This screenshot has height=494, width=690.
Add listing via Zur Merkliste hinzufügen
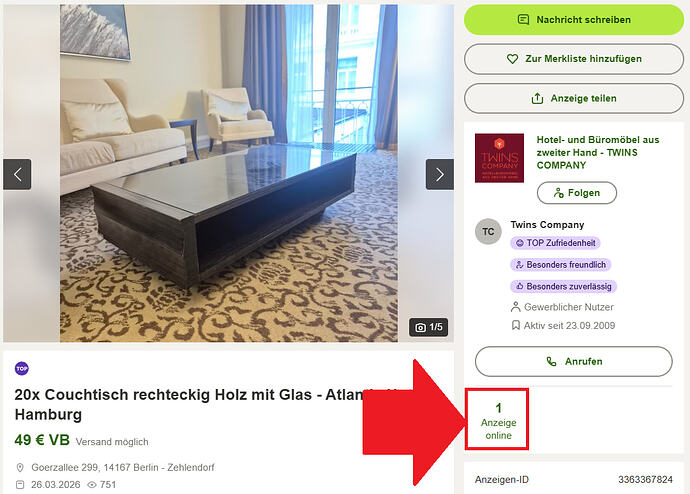click(574, 59)
